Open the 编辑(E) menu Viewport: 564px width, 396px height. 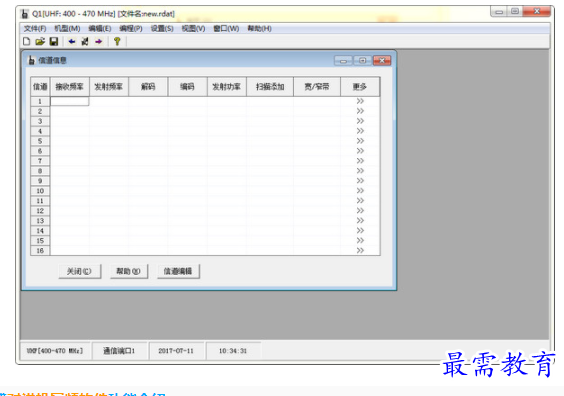coord(100,28)
